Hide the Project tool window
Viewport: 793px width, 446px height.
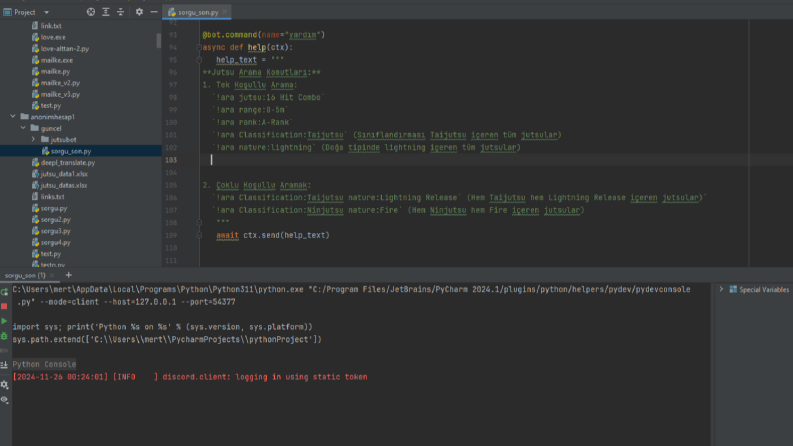pos(154,12)
